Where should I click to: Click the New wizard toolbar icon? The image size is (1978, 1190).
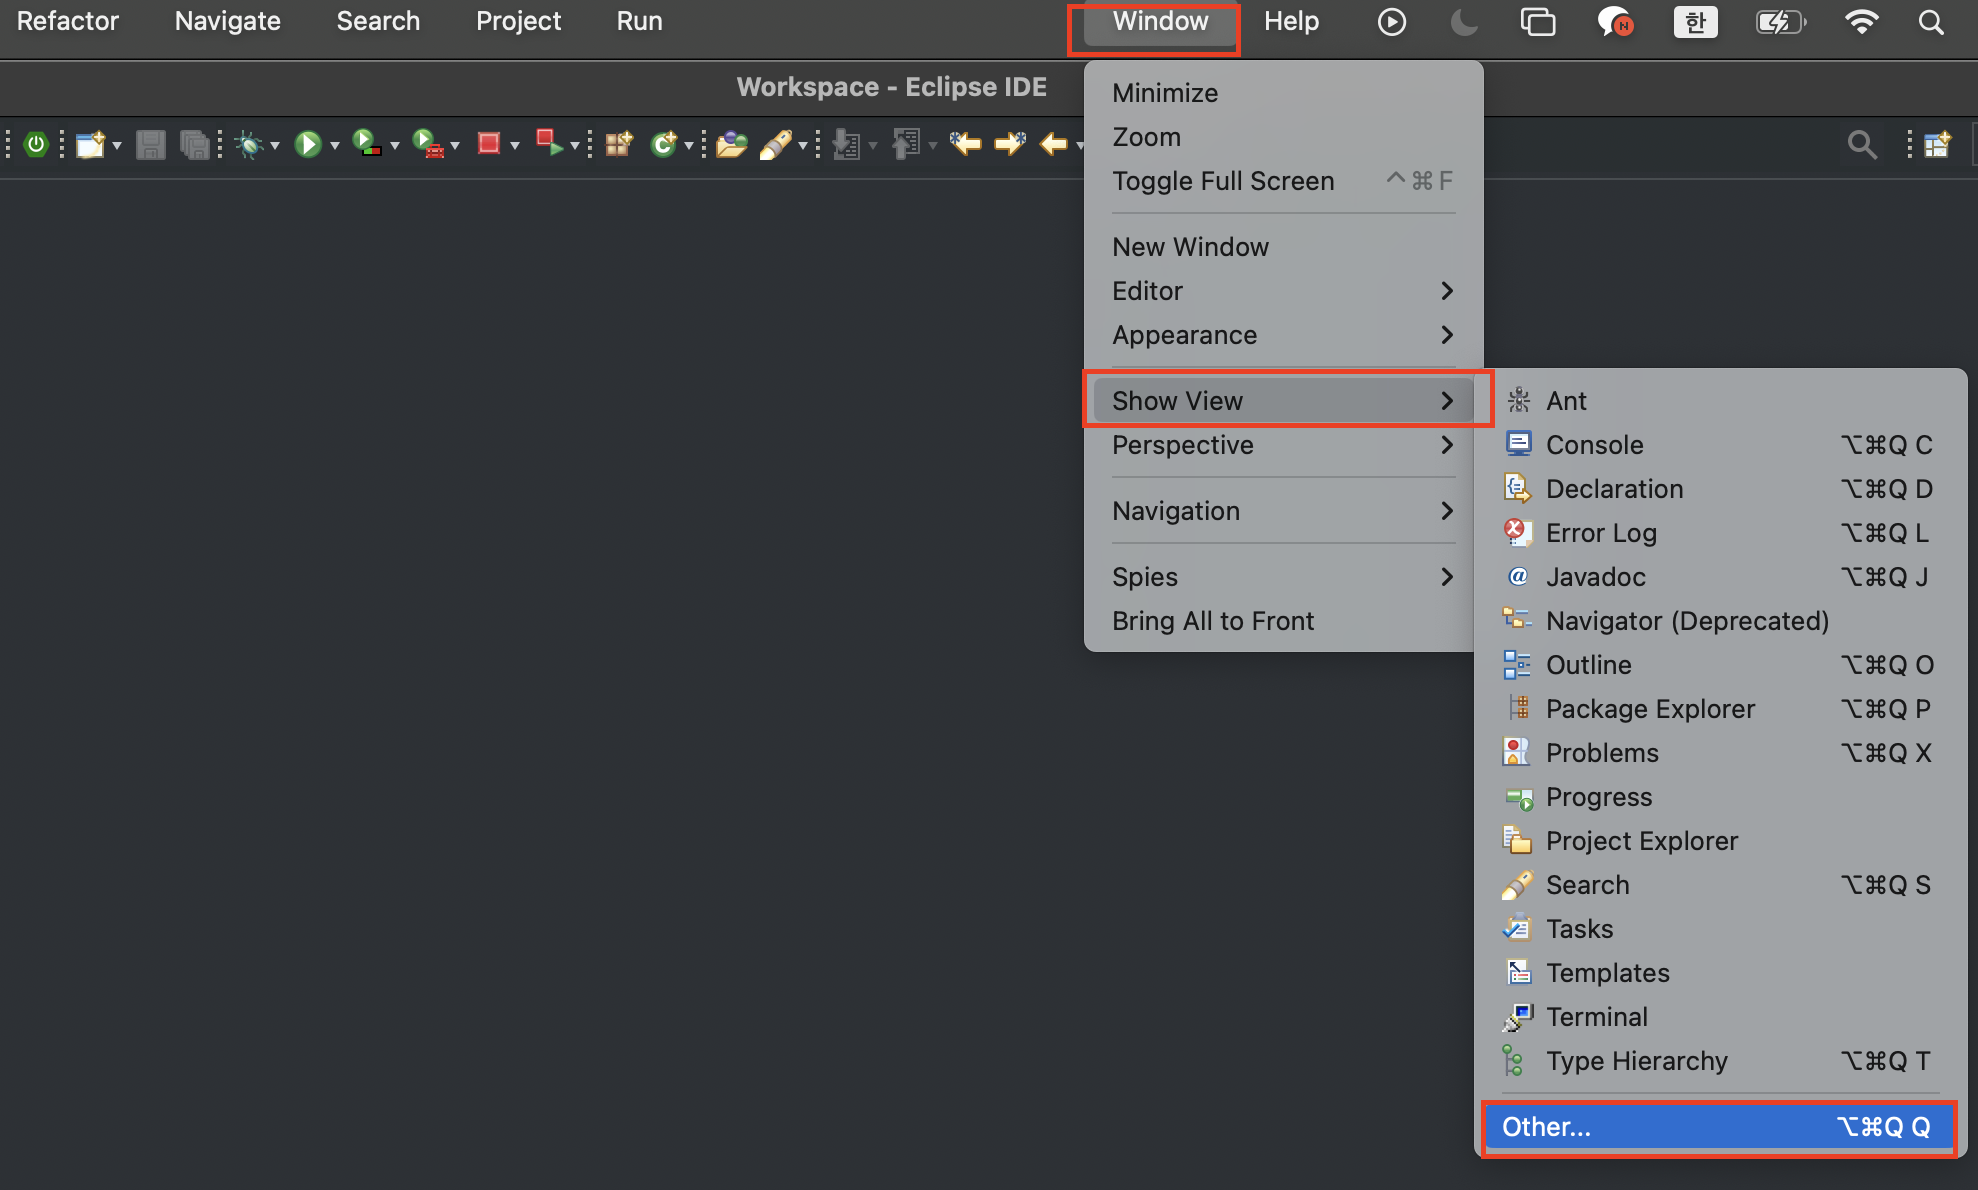point(90,145)
